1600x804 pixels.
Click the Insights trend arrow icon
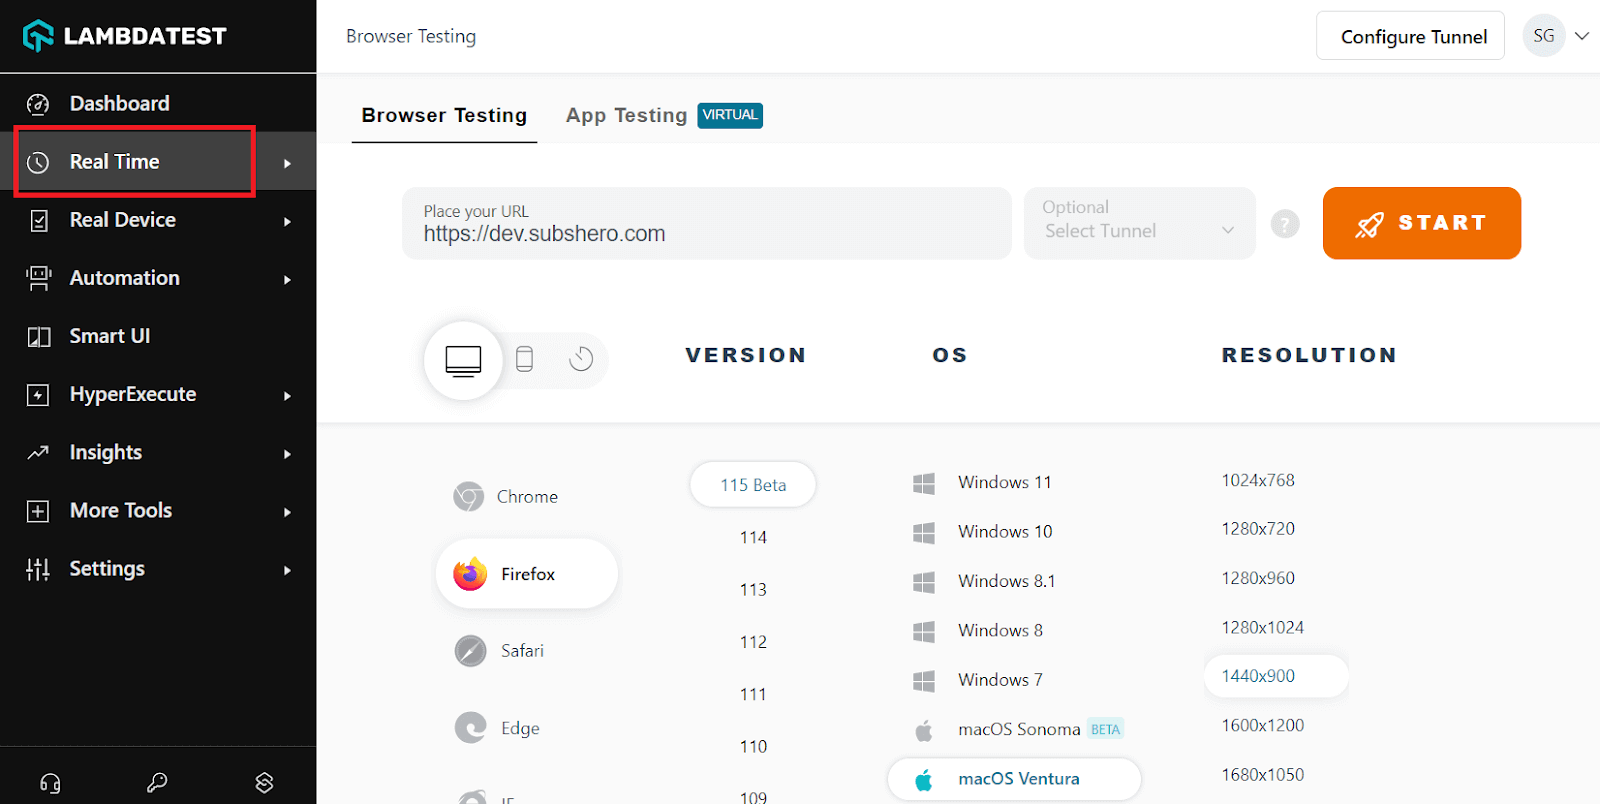38,453
